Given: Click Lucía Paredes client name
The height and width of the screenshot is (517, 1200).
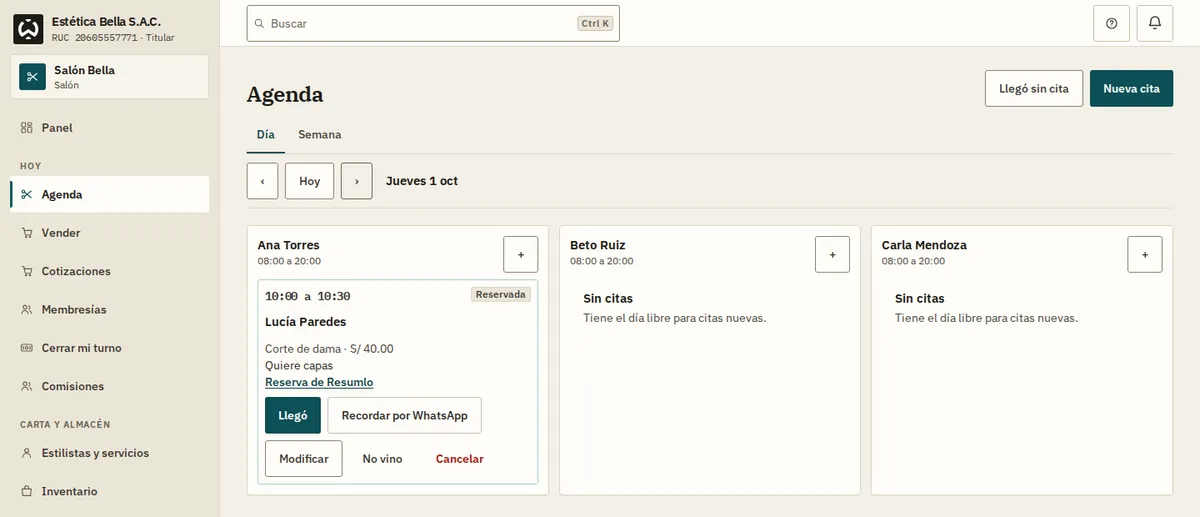Looking at the screenshot, I should click(305, 322).
